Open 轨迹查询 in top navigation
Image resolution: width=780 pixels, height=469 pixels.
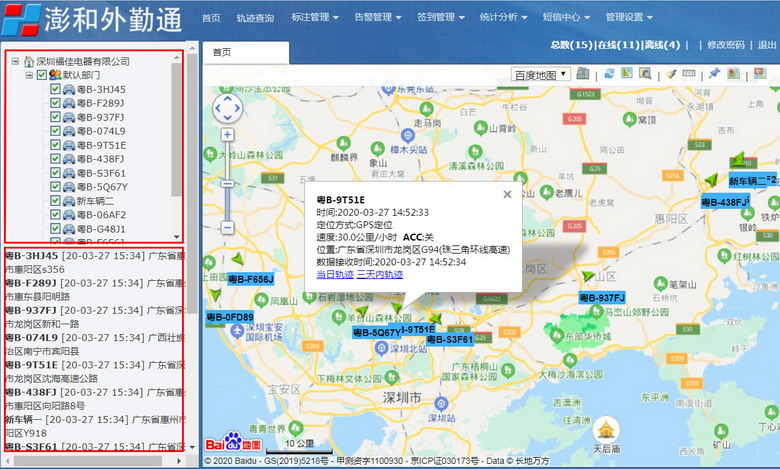255,18
